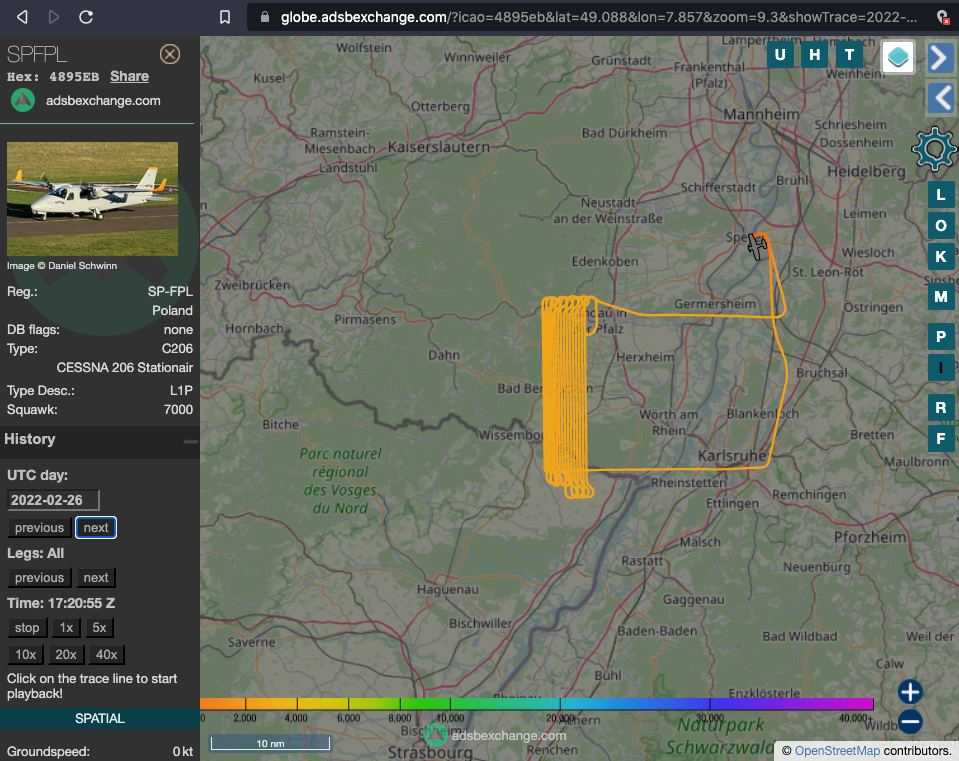
Task: Click the squawk value 7000
Action: (x=178, y=409)
